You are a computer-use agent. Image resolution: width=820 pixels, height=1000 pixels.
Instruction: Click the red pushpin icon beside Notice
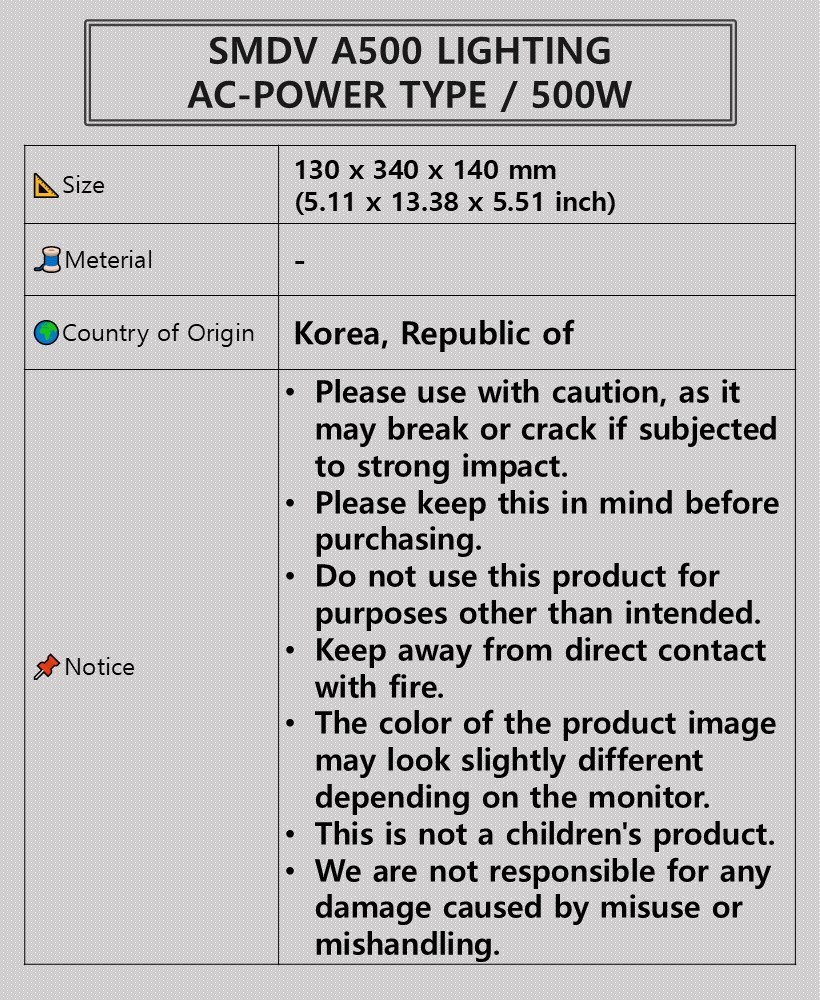click(x=47, y=667)
